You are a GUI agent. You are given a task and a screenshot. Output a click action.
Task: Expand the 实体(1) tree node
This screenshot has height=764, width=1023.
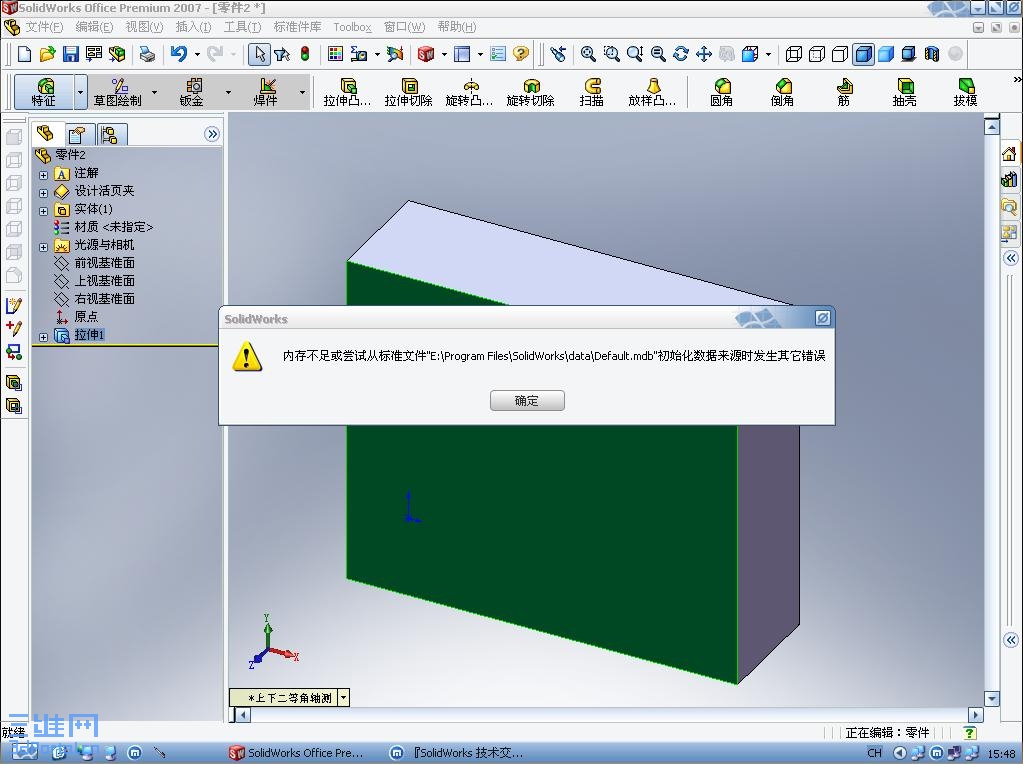point(43,211)
